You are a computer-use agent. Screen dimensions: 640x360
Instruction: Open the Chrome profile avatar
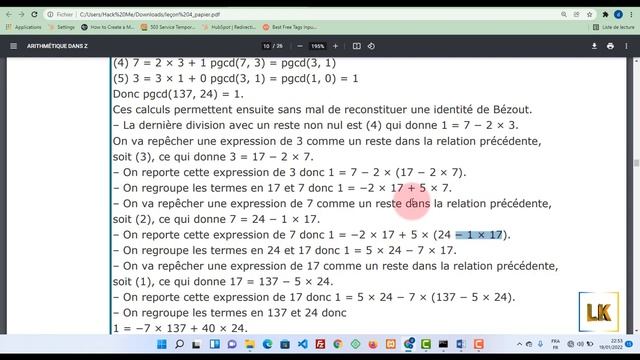point(618,14)
